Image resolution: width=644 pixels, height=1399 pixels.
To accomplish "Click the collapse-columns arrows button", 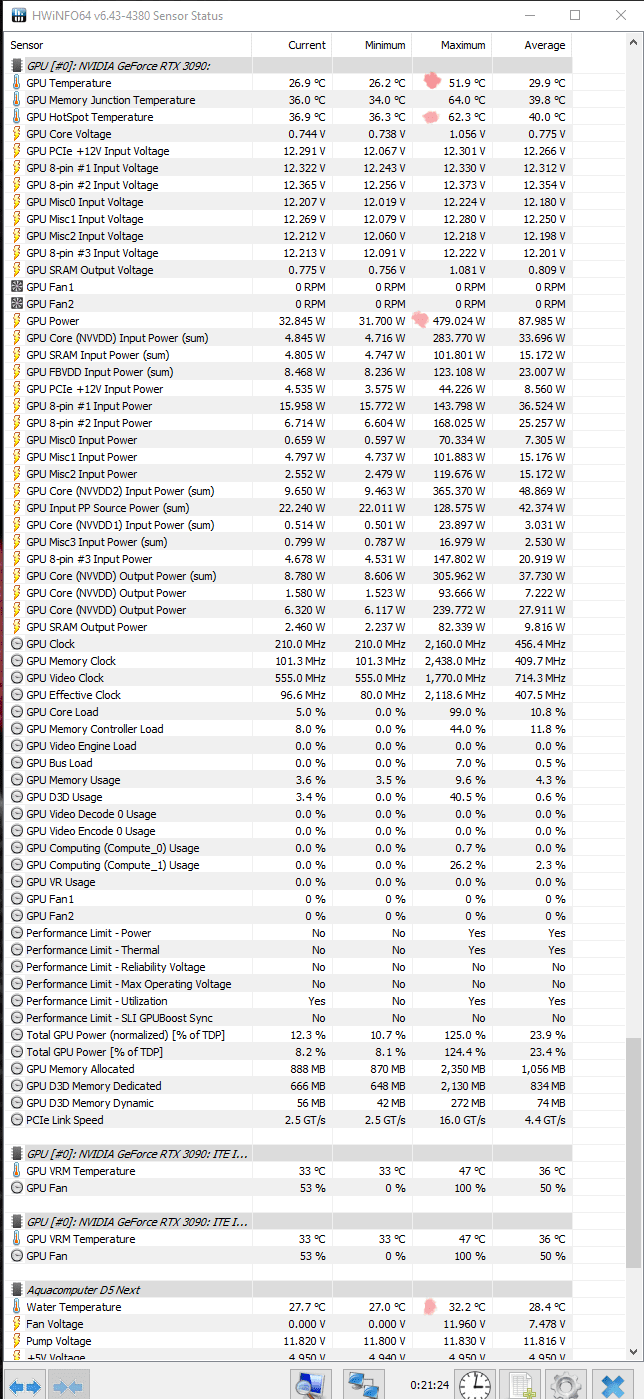I will (x=67, y=1386).
